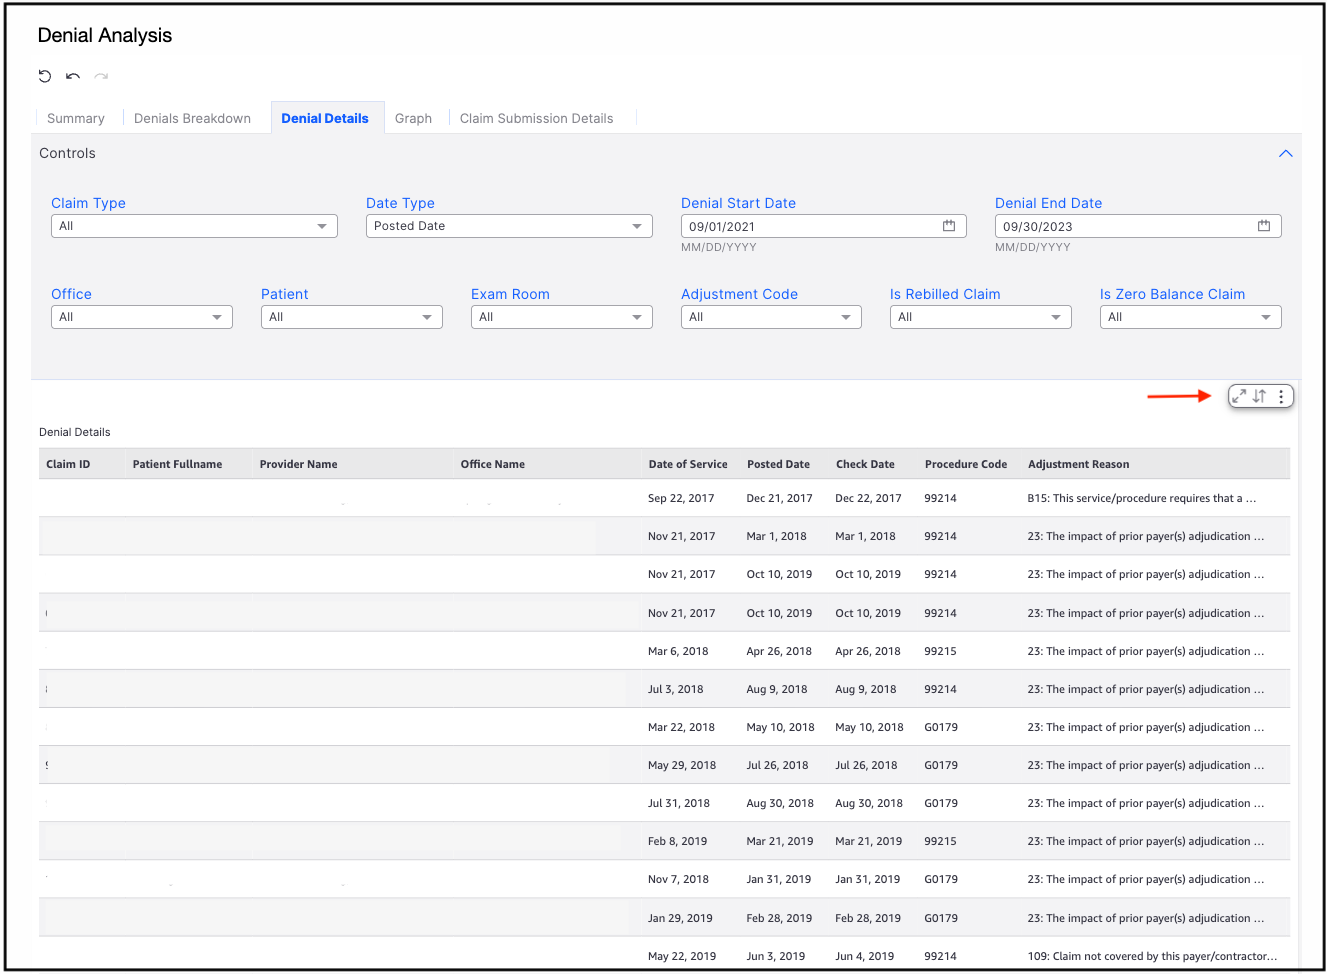
Task: Open the Adjustment Code dropdown
Action: point(771,317)
